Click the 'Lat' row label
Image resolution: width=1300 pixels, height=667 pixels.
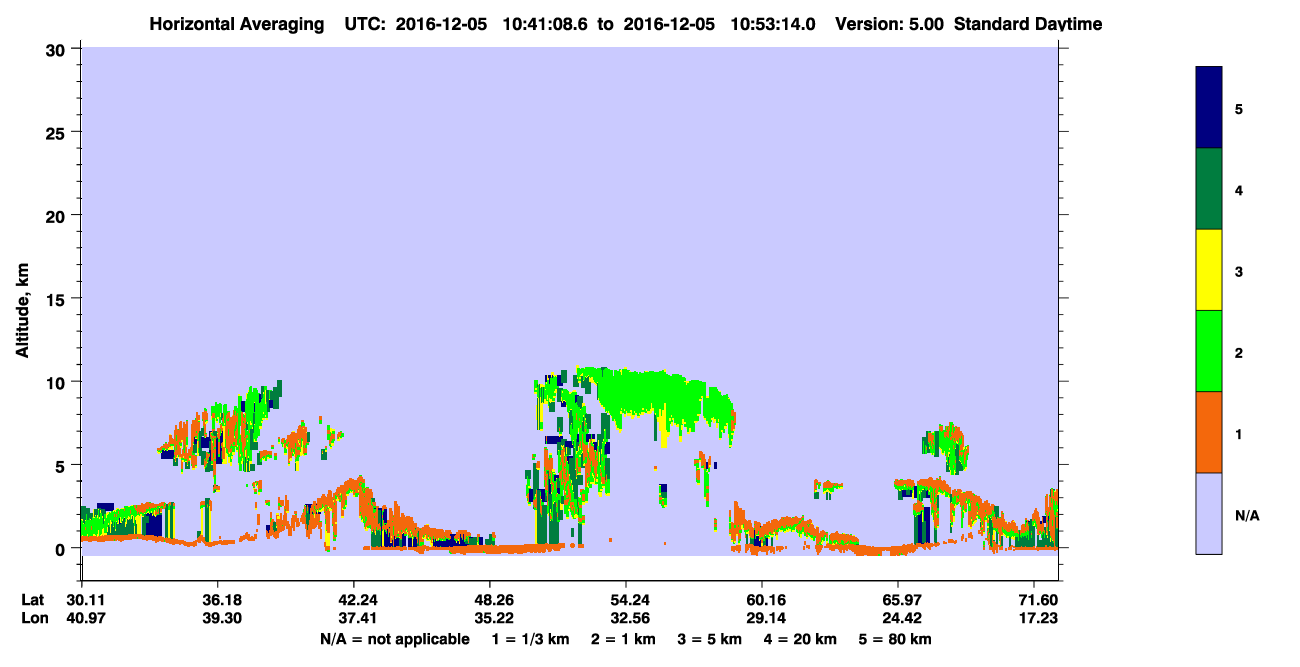32,599
